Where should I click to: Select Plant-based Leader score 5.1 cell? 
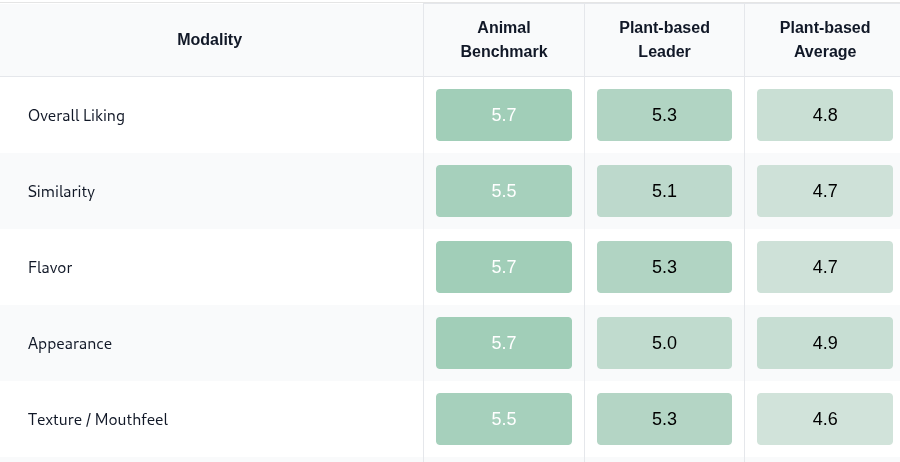point(664,191)
